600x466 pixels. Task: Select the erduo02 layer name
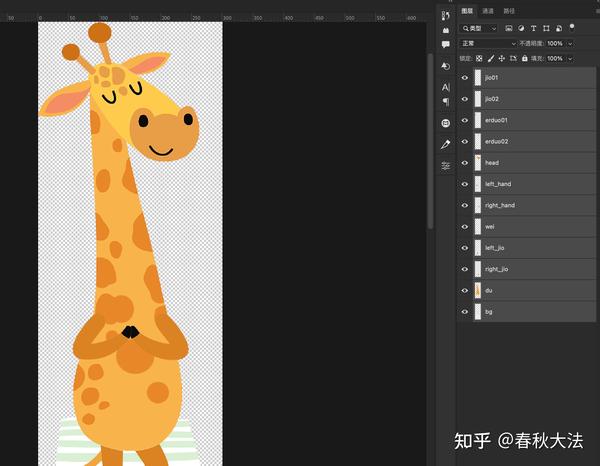coord(496,142)
